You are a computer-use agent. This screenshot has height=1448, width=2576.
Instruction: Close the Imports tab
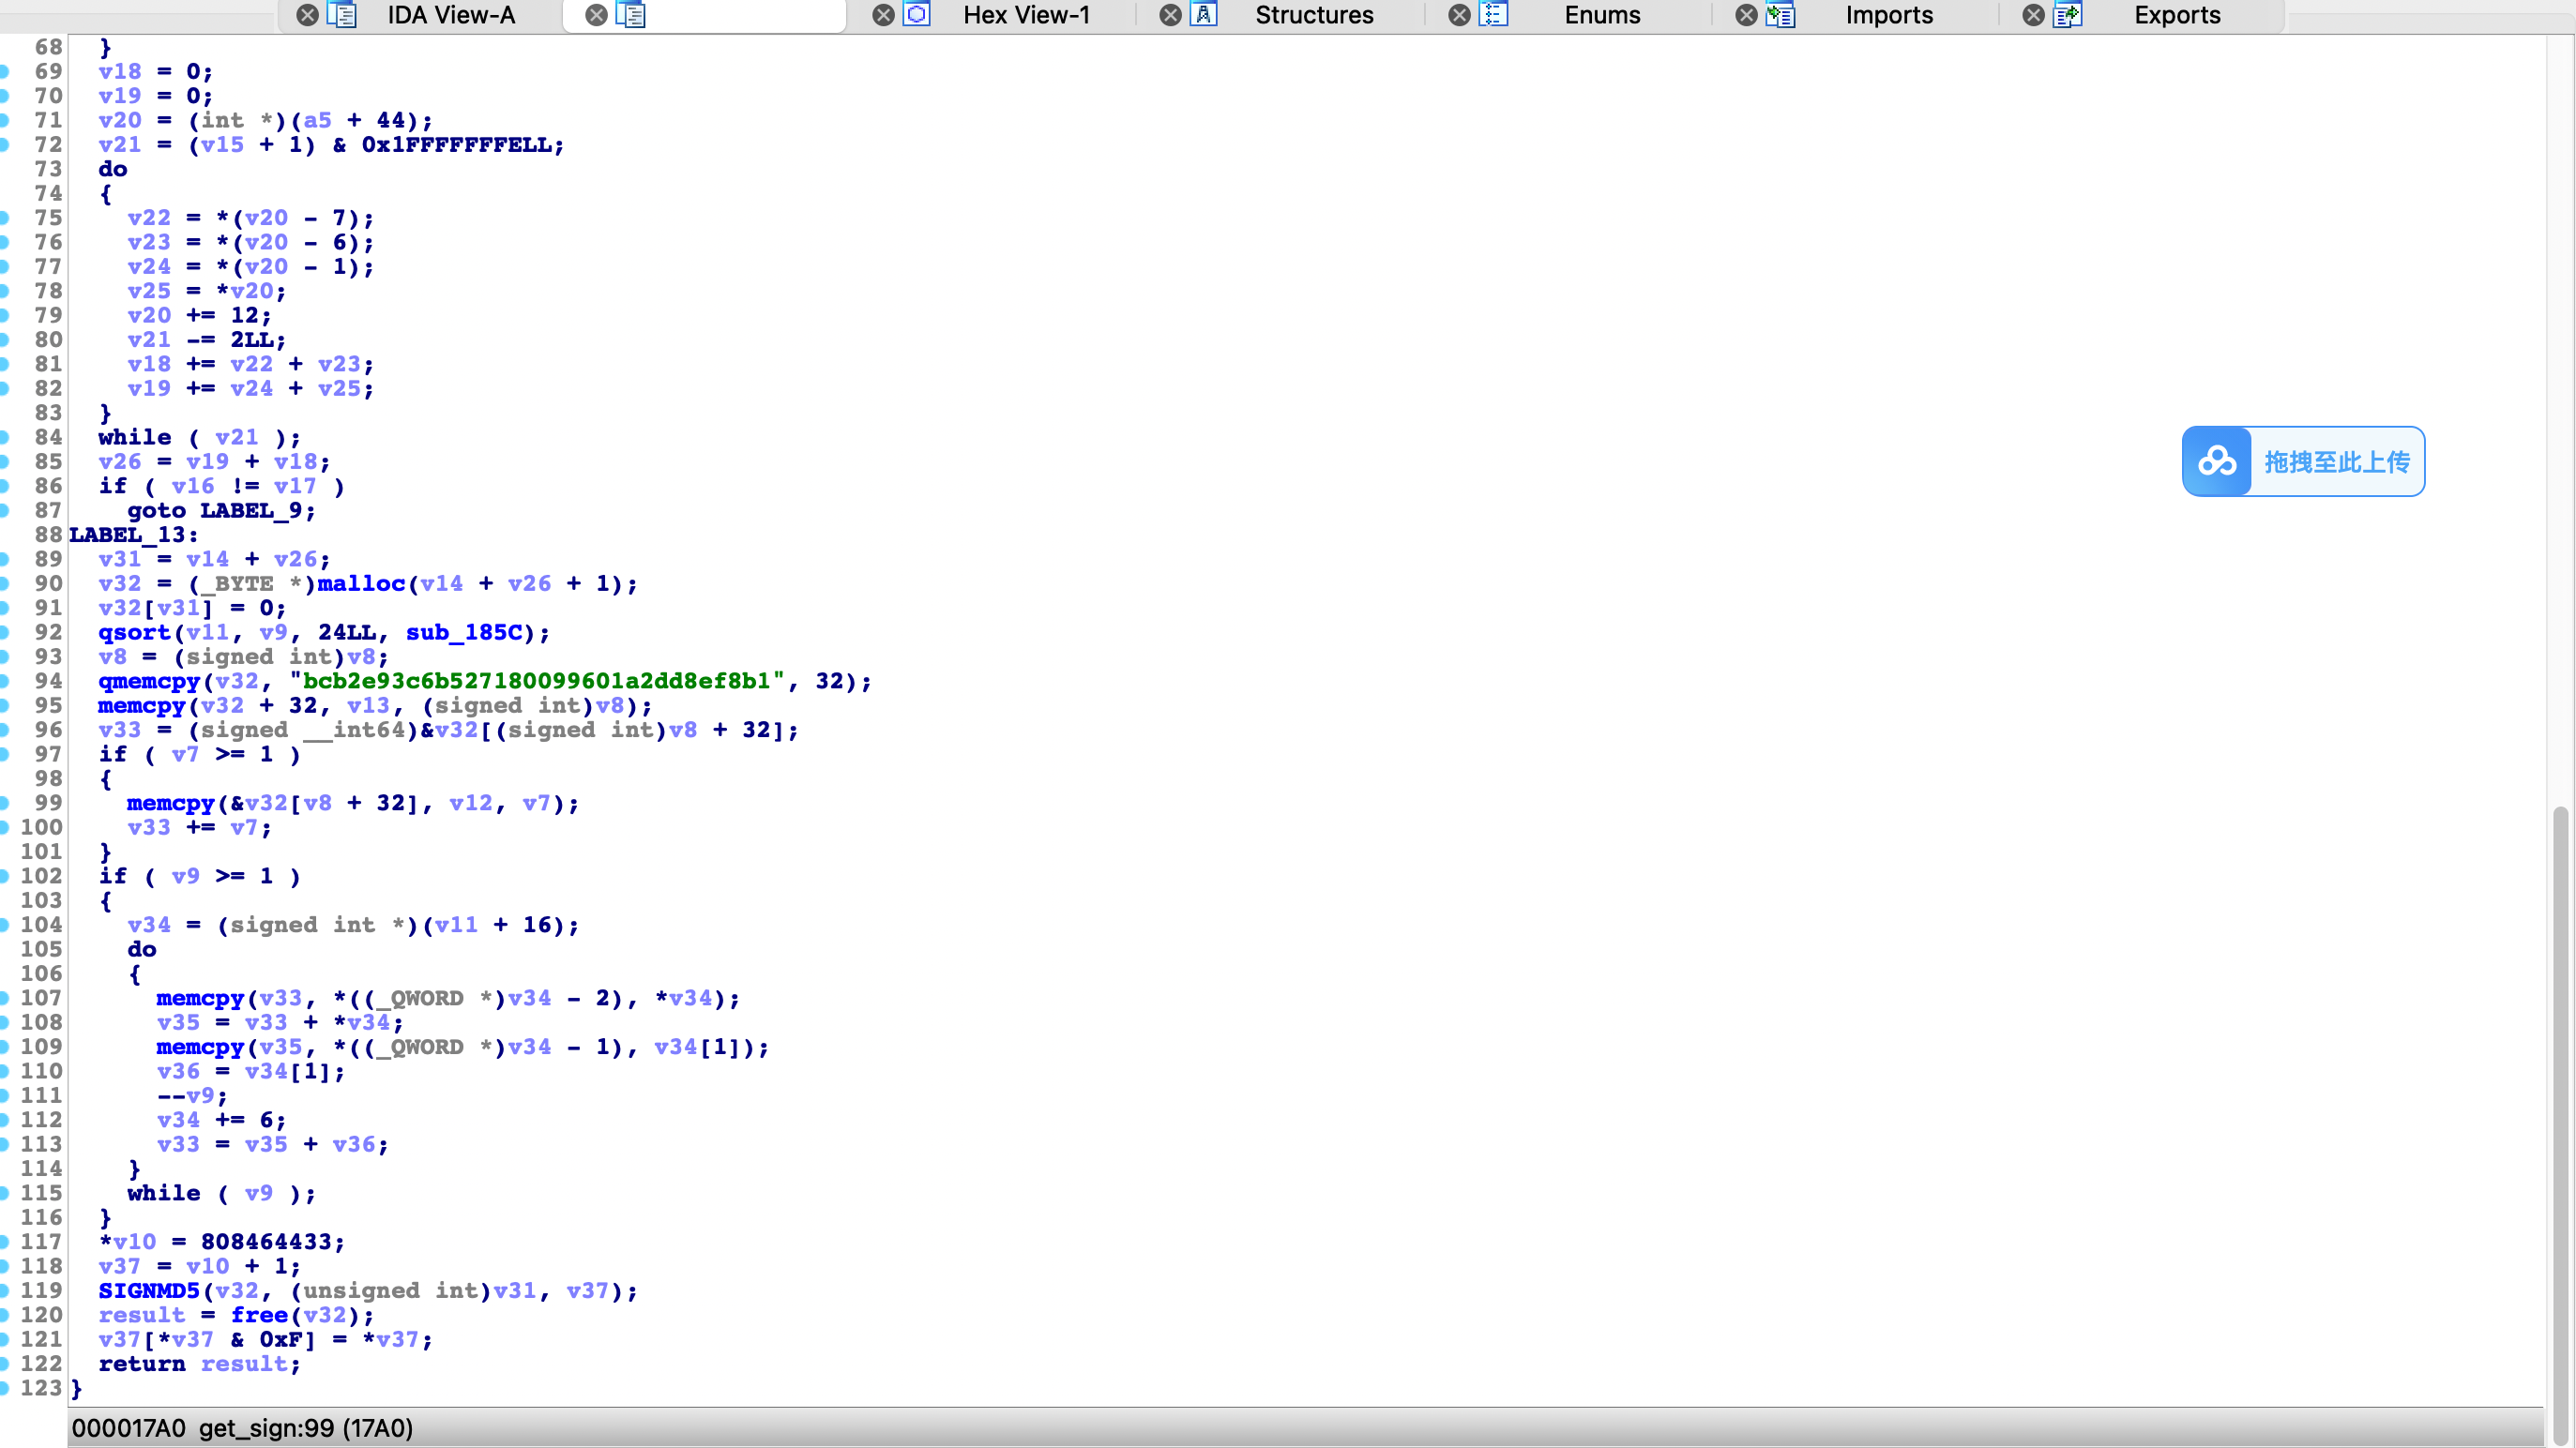[1746, 15]
